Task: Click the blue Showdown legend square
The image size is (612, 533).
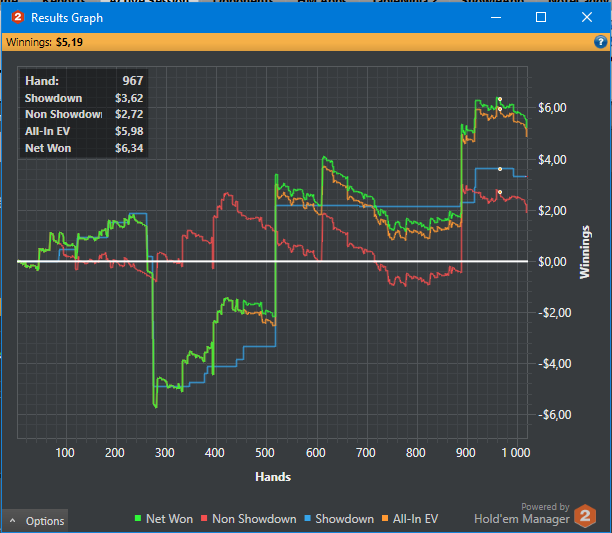Action: 308,519
